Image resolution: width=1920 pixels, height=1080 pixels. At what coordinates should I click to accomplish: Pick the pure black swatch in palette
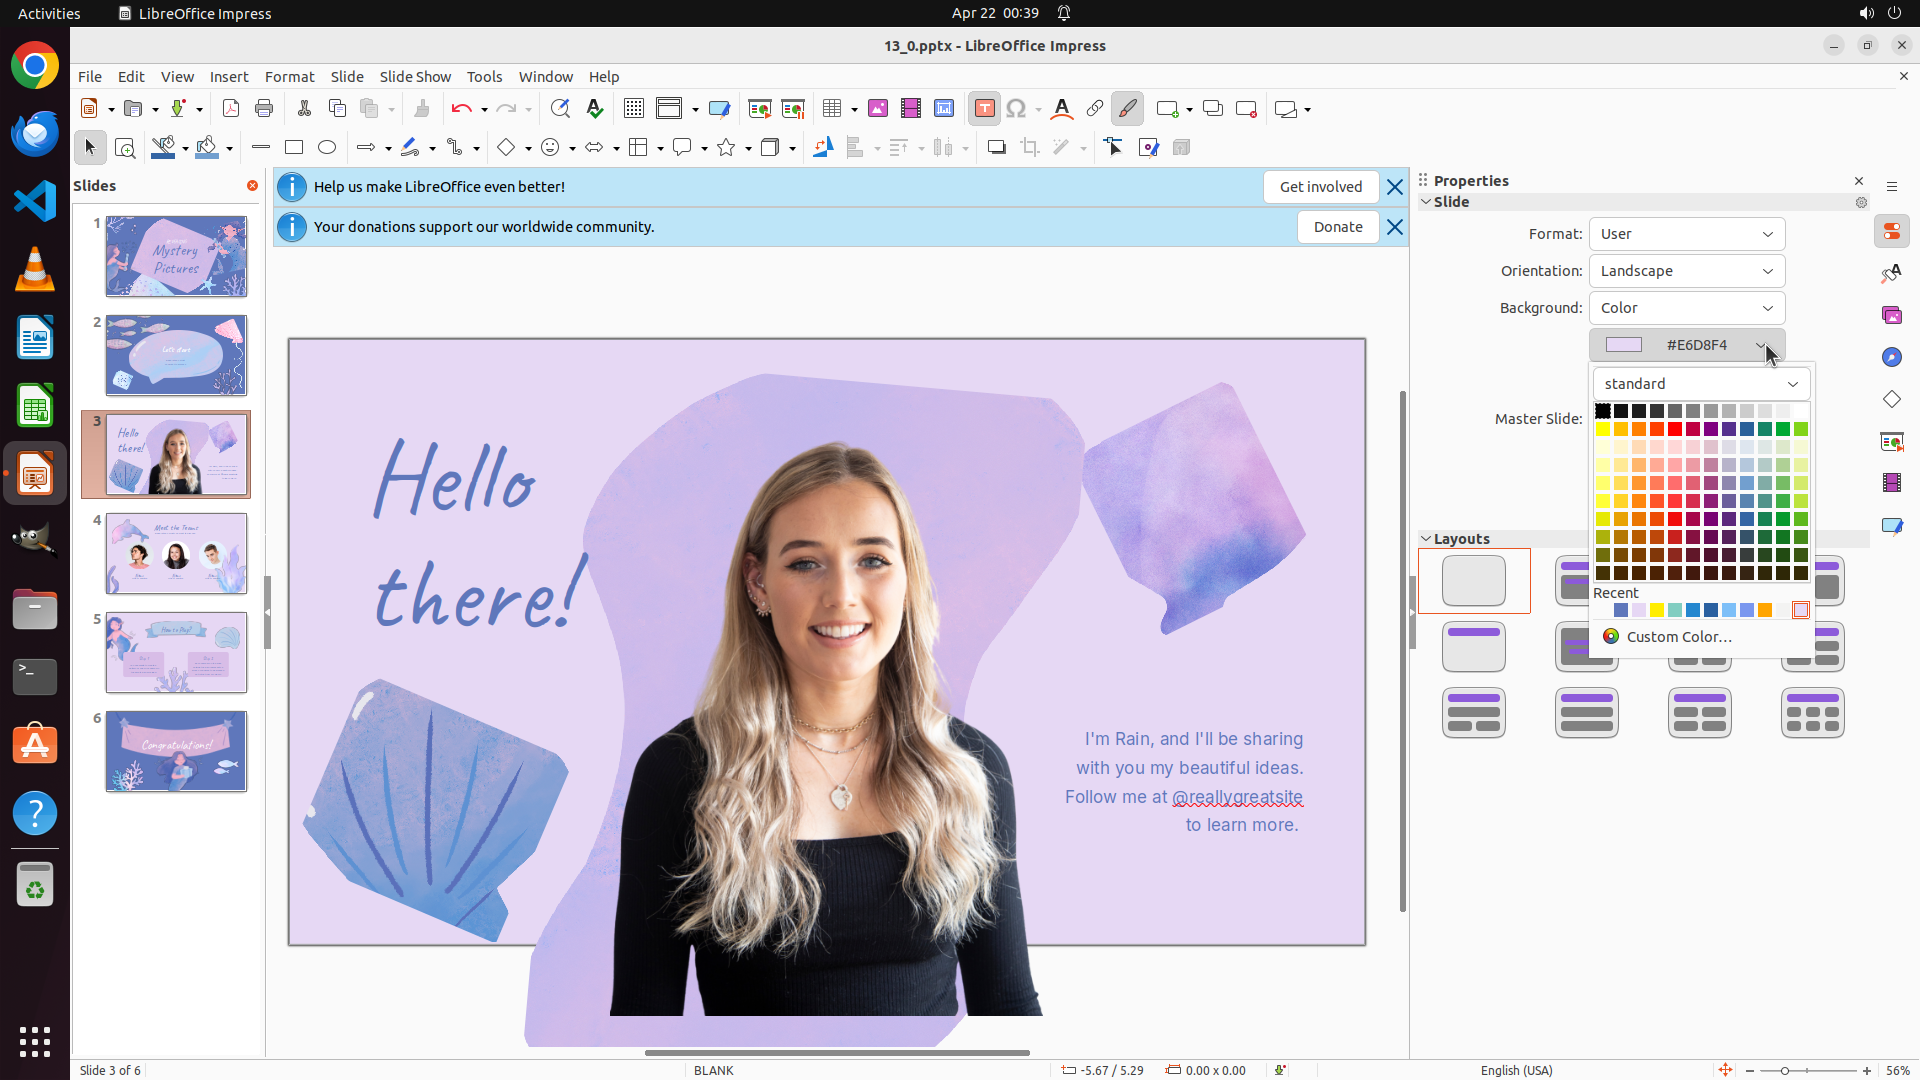[1603, 411]
